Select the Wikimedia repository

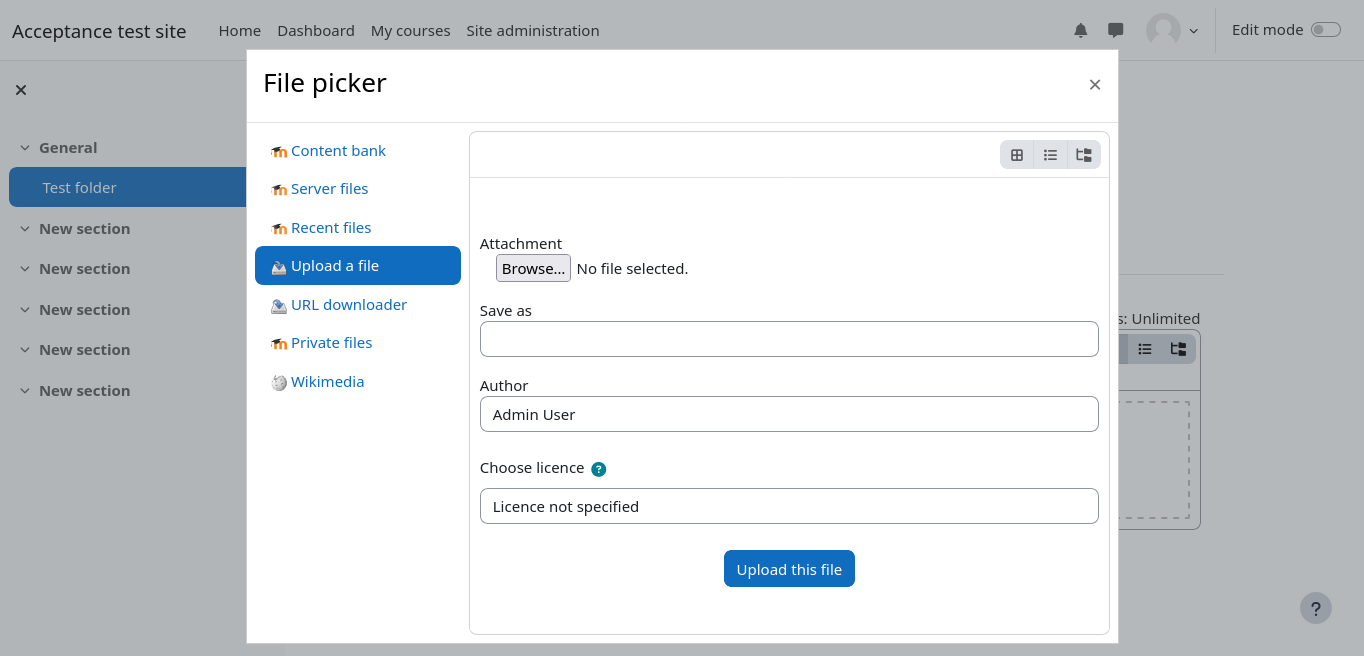click(x=327, y=382)
